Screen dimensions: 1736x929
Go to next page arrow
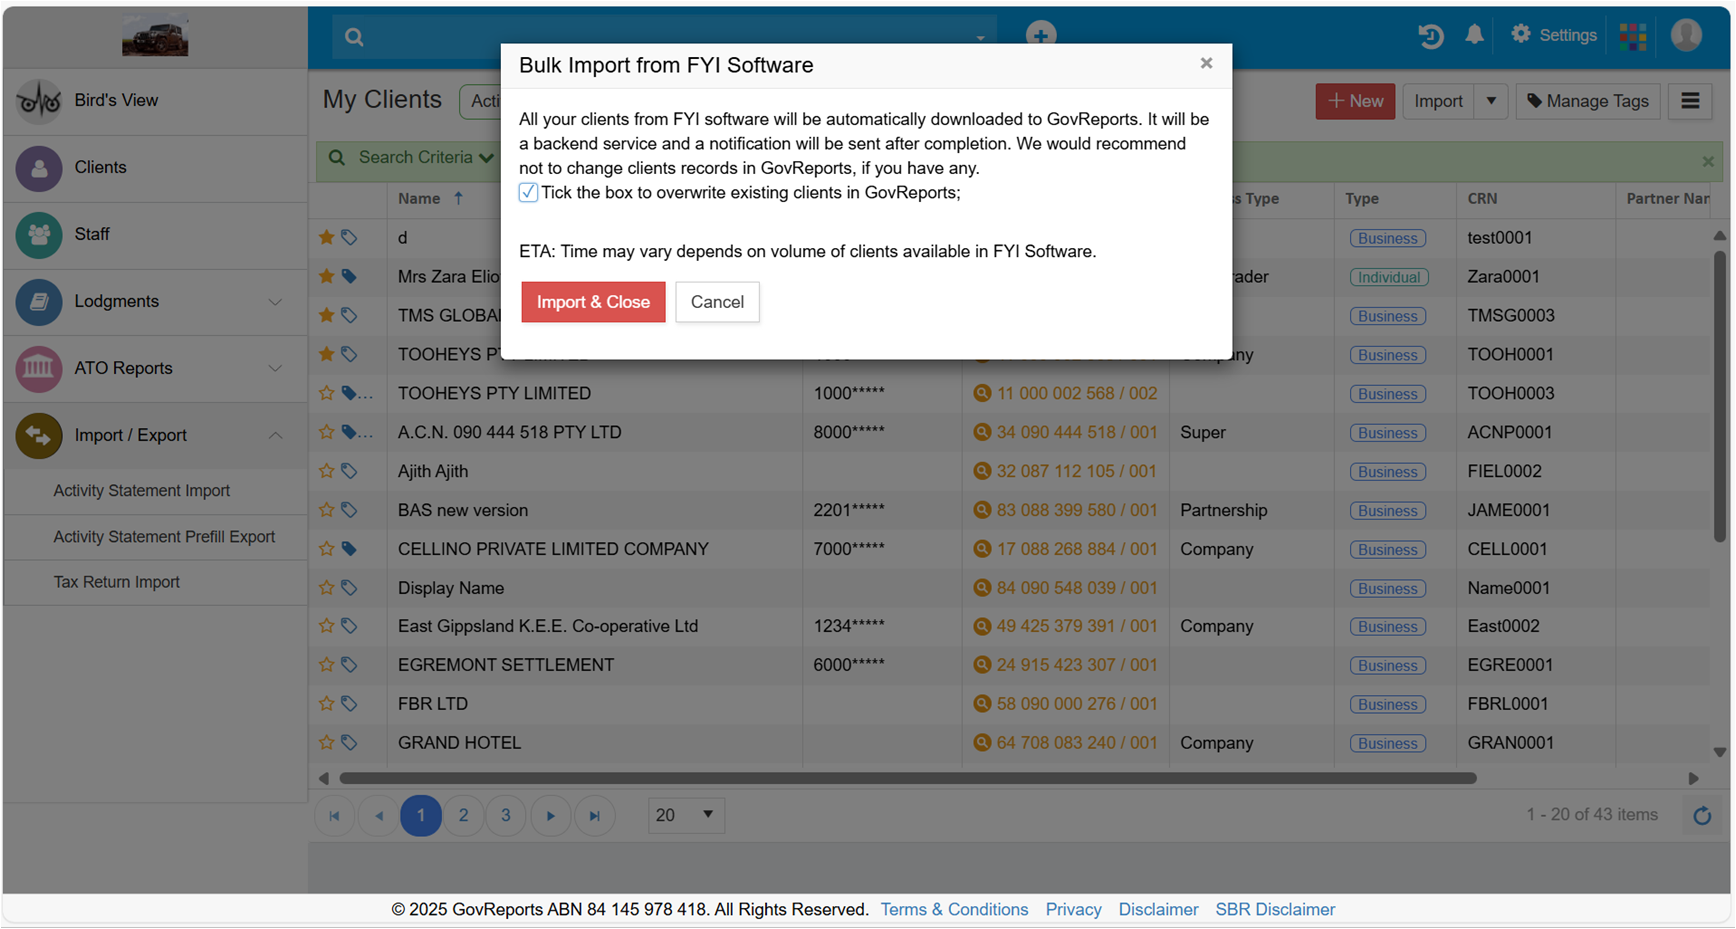coord(550,816)
